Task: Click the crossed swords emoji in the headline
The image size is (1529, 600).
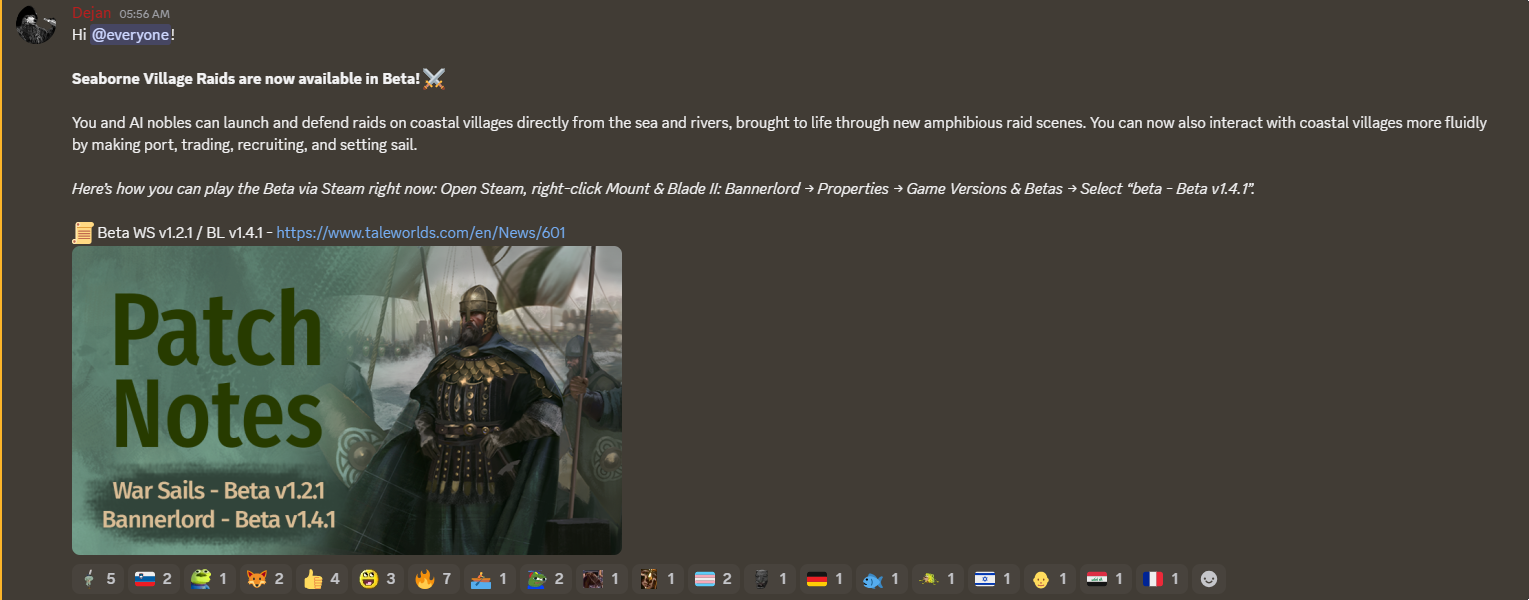Action: click(433, 79)
